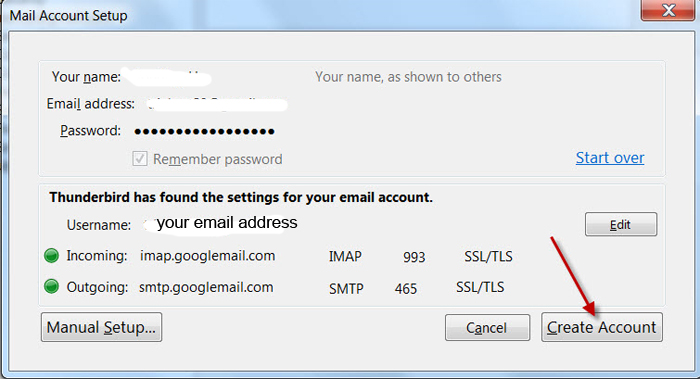Click the Email address input field

(x=217, y=104)
